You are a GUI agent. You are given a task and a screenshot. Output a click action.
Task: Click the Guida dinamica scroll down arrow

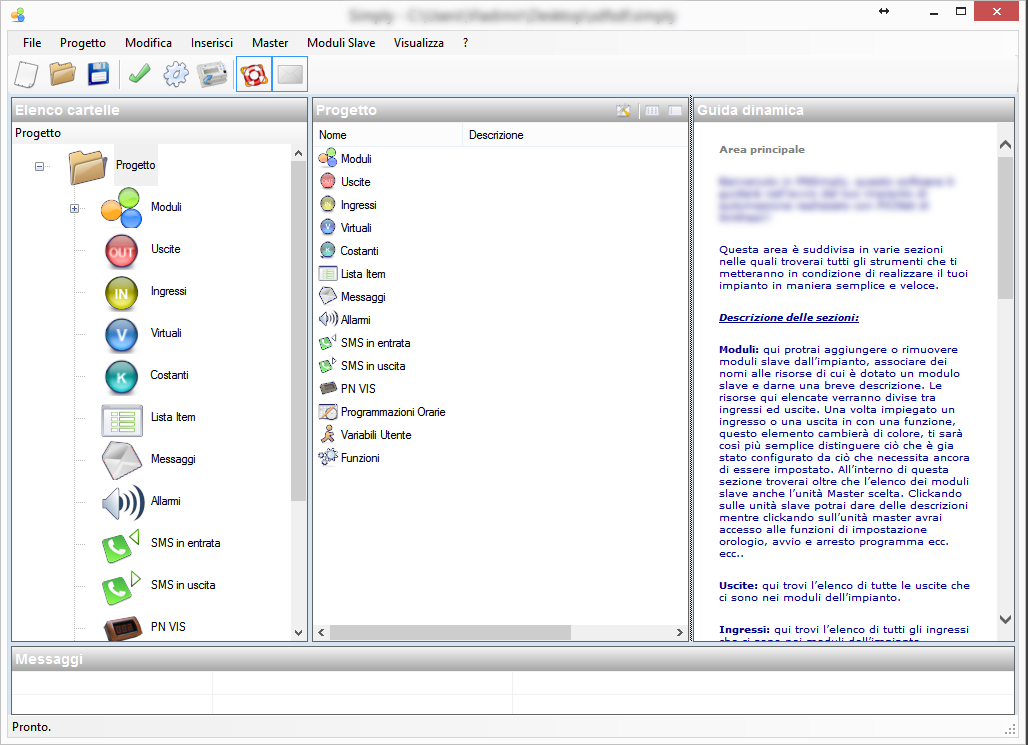coord(1005,619)
